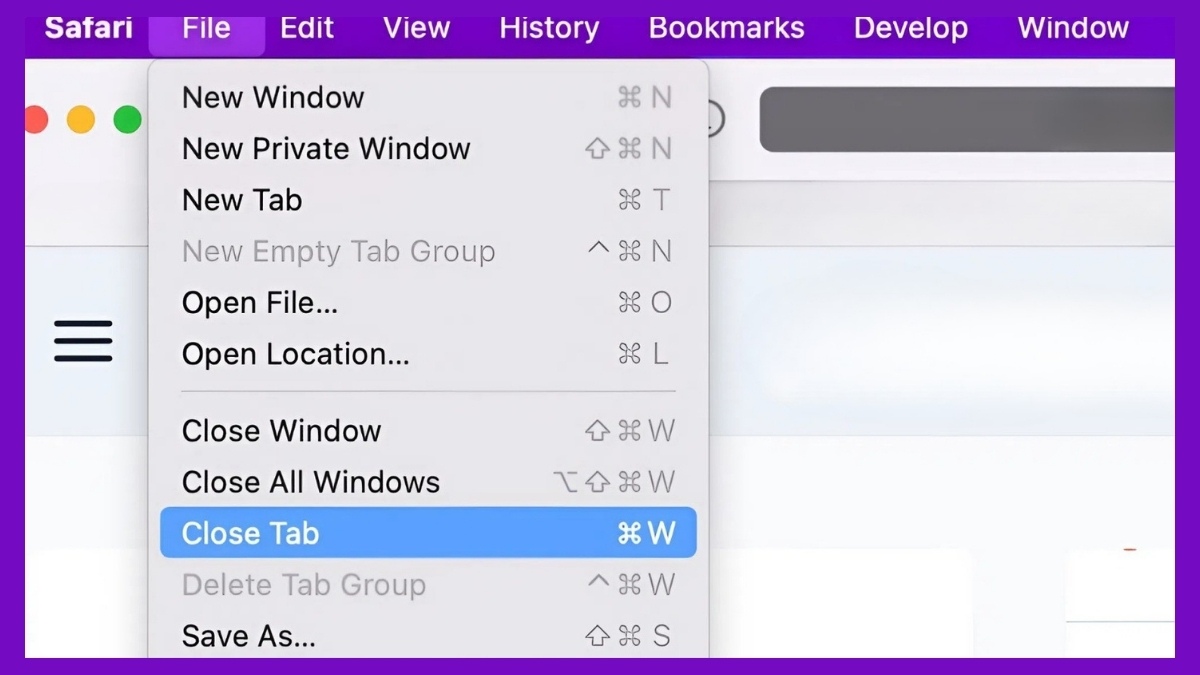Open the View menu

point(416,27)
